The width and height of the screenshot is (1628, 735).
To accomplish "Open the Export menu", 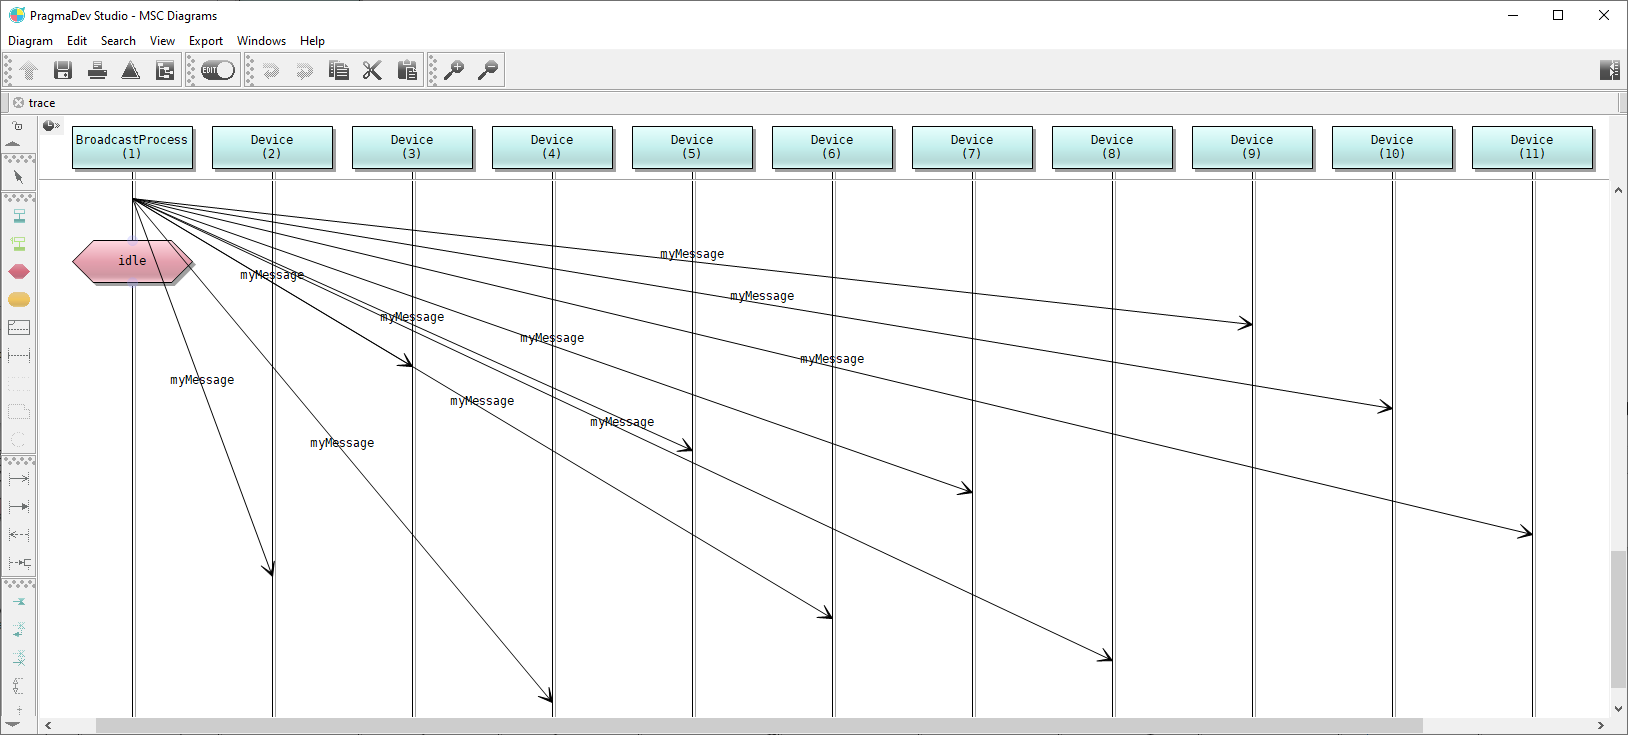I will tap(206, 41).
